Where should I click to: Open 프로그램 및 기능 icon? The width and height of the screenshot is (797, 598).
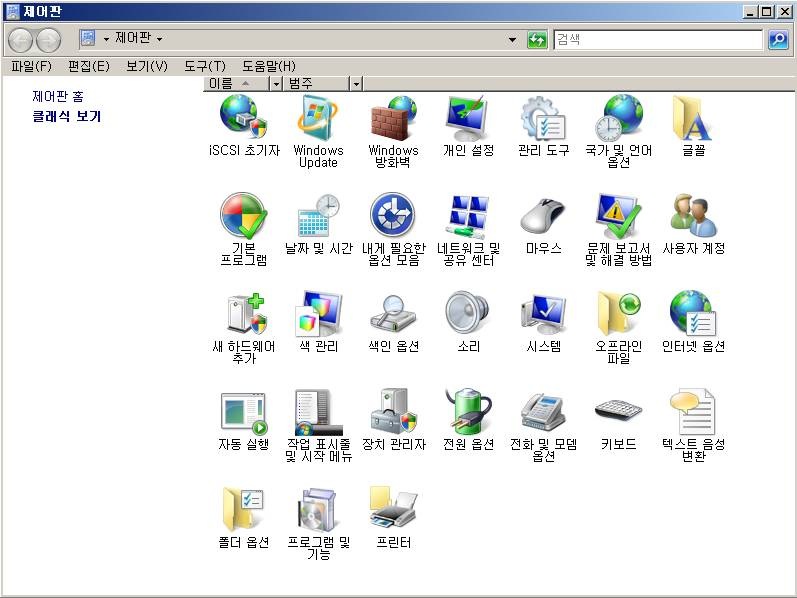pos(318,510)
